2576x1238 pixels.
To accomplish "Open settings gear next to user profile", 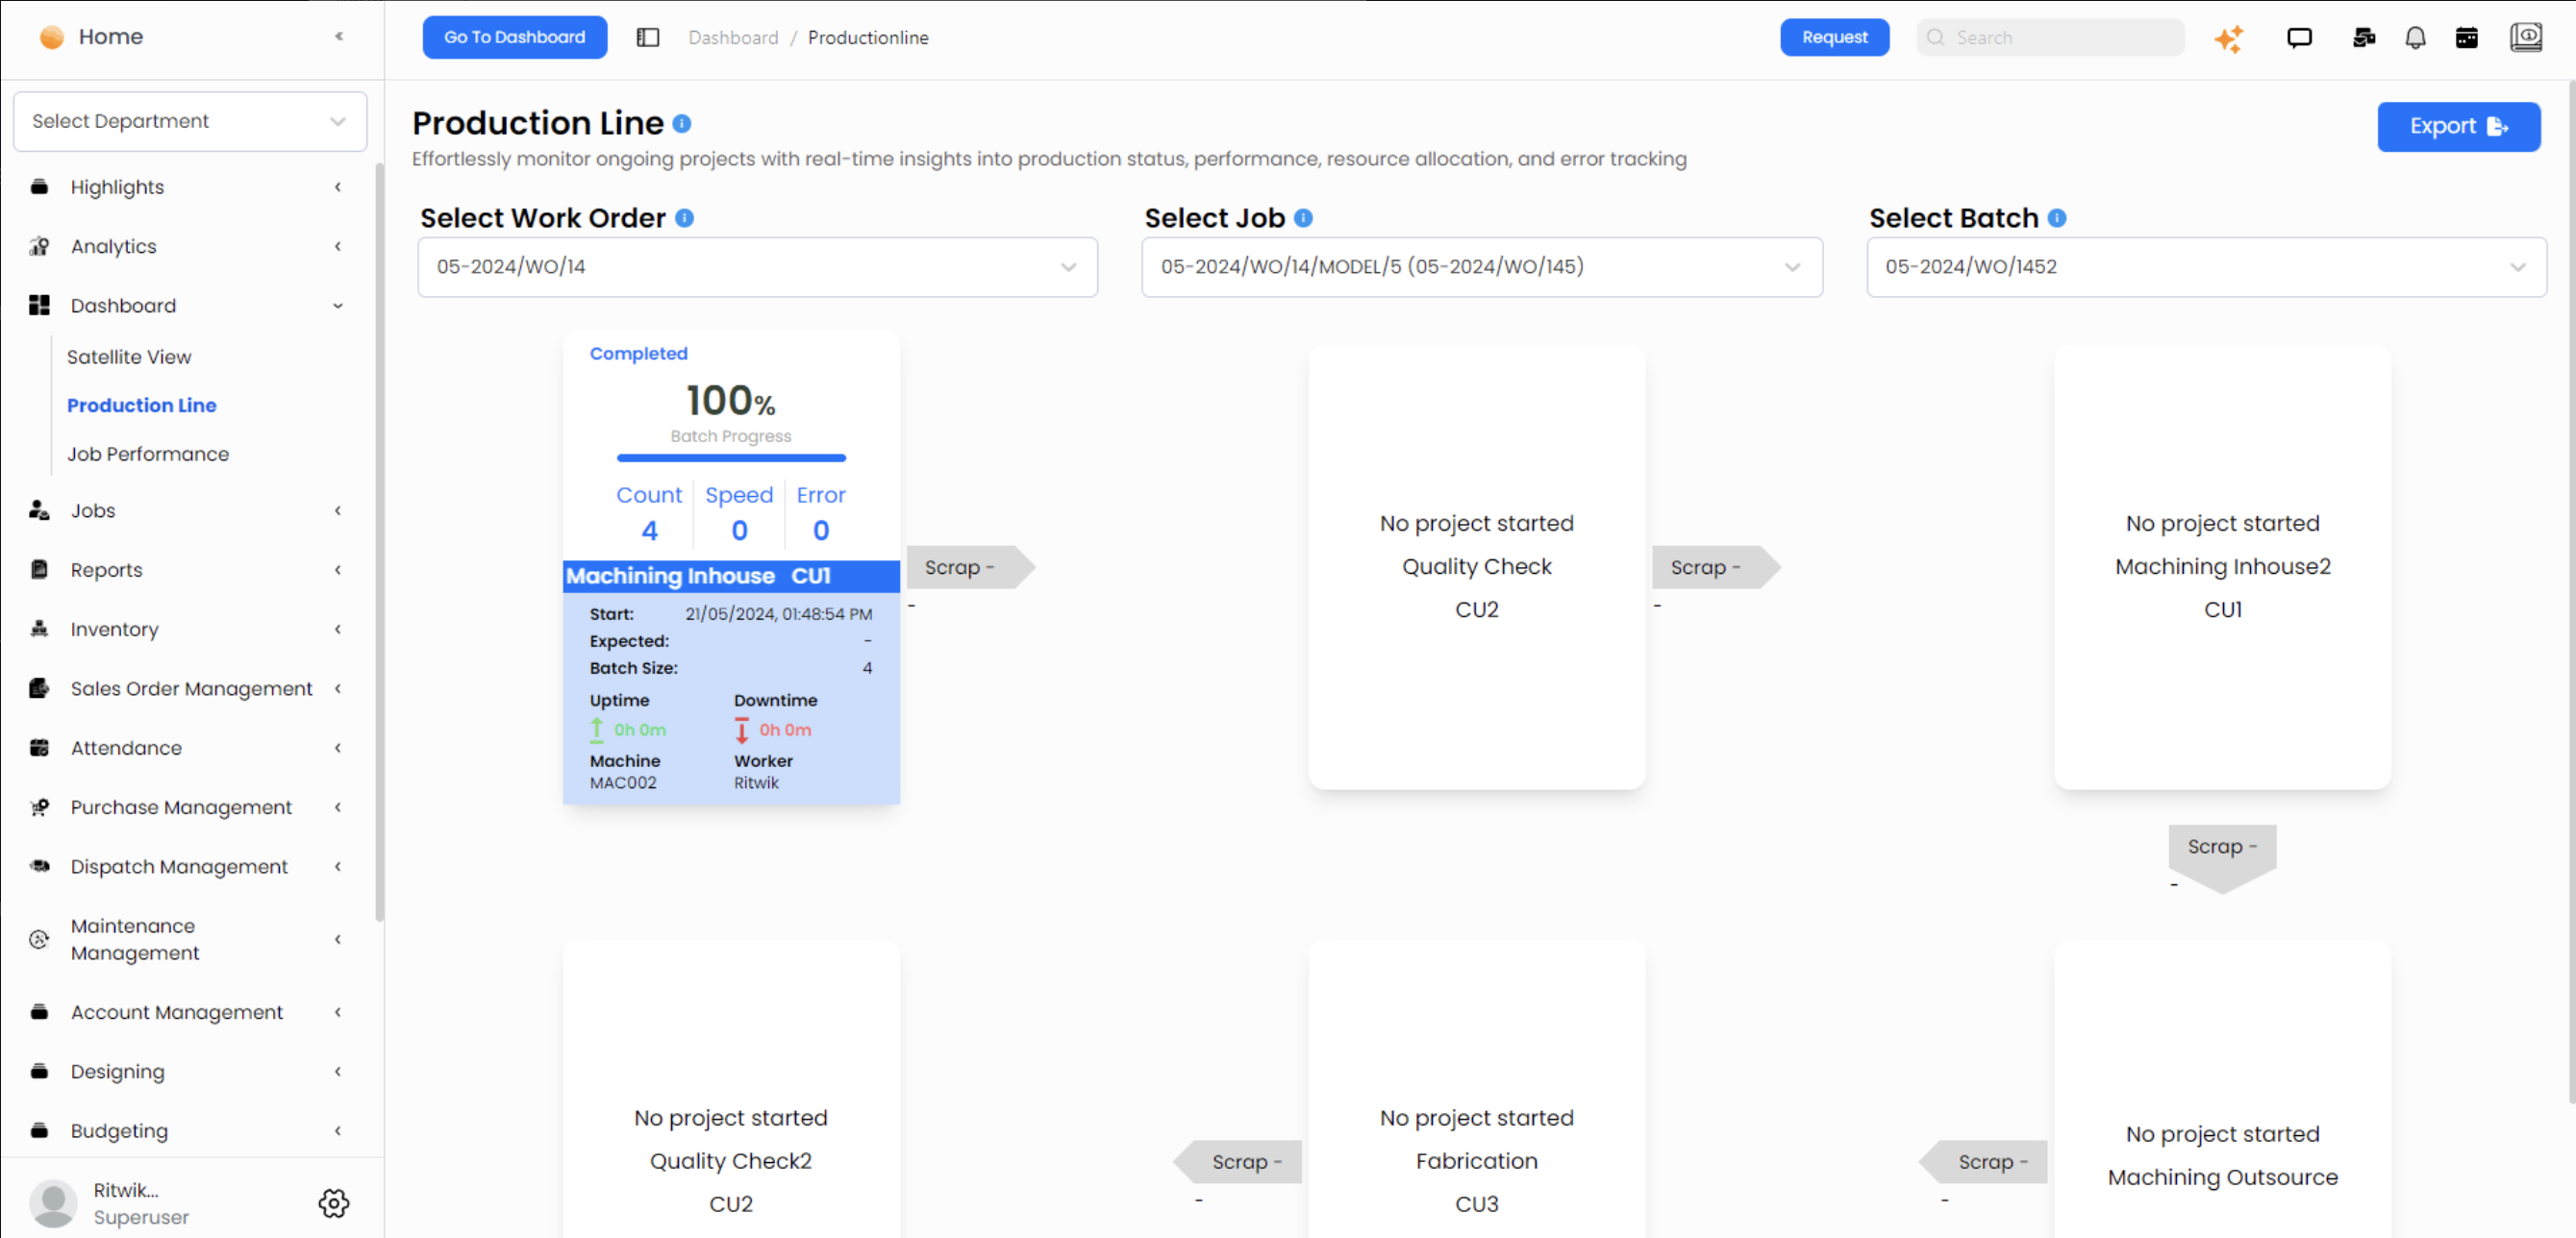I will click(334, 1203).
